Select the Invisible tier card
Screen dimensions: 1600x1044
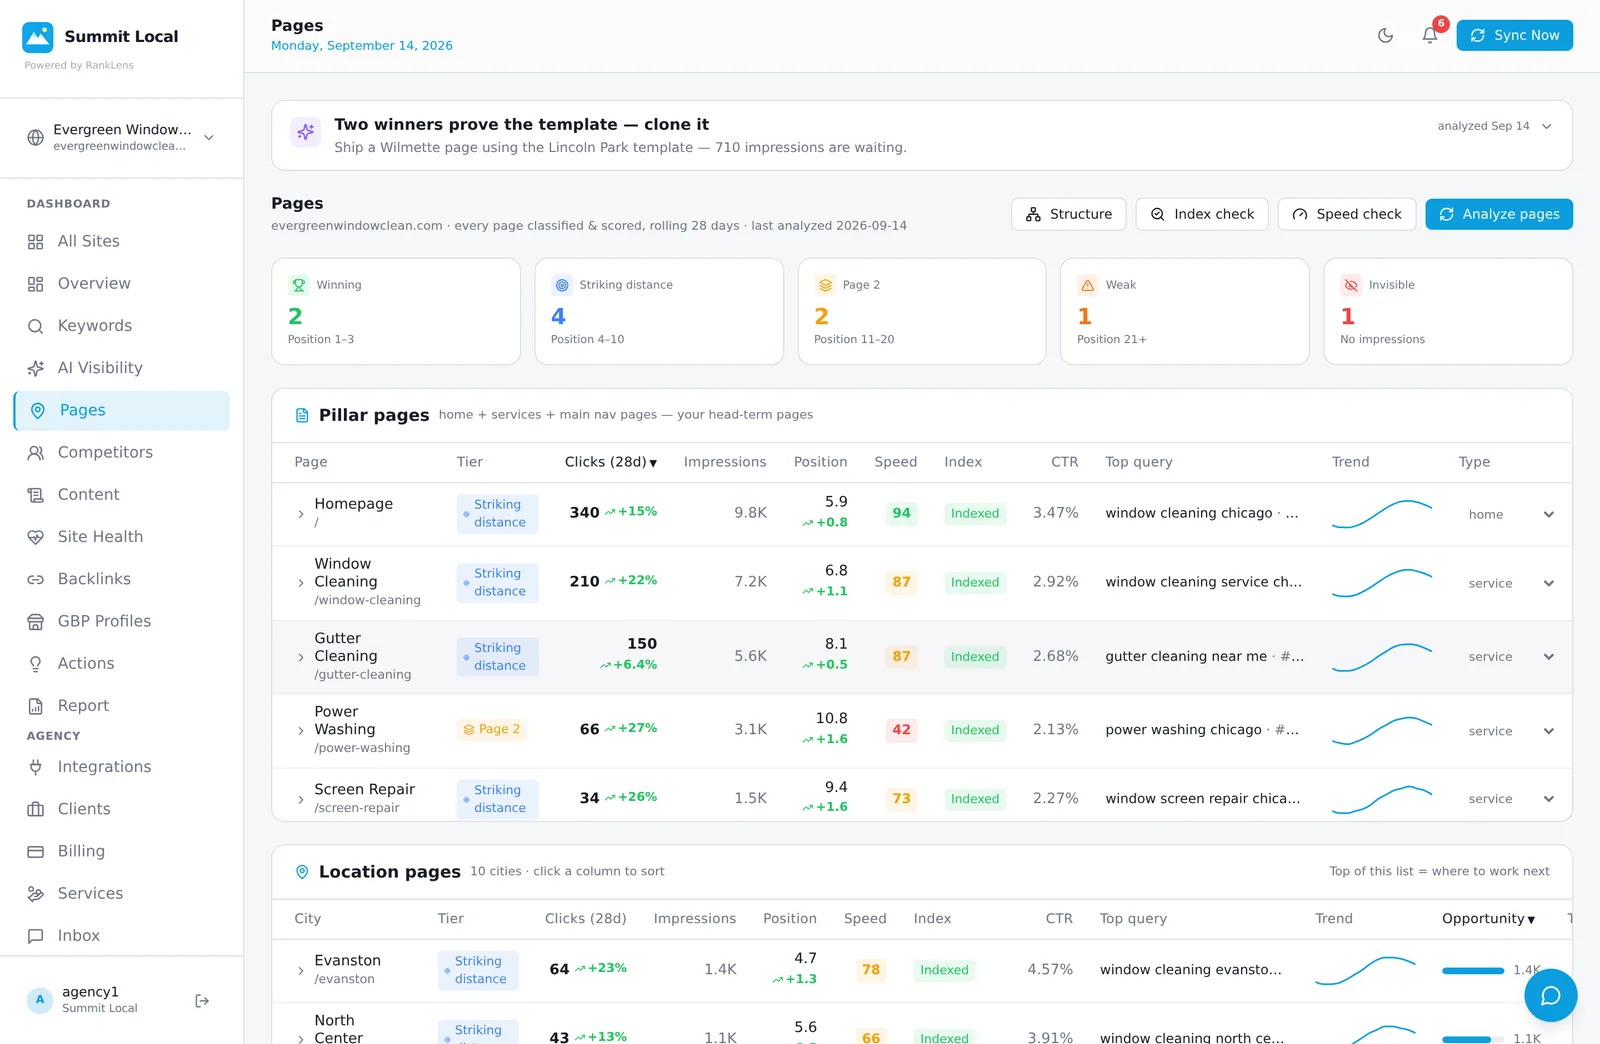pyautogui.click(x=1448, y=311)
